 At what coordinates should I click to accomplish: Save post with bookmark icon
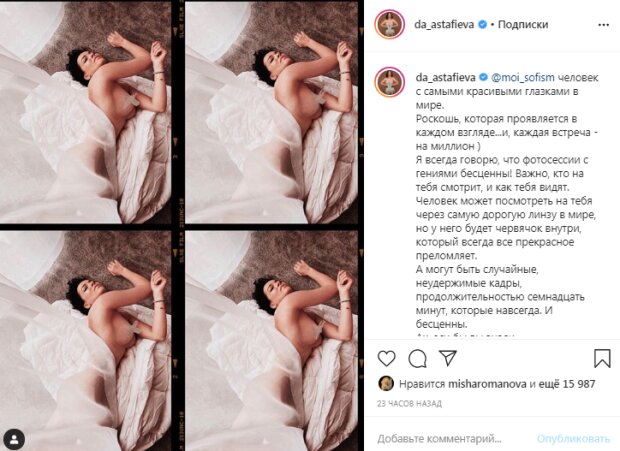tap(602, 359)
